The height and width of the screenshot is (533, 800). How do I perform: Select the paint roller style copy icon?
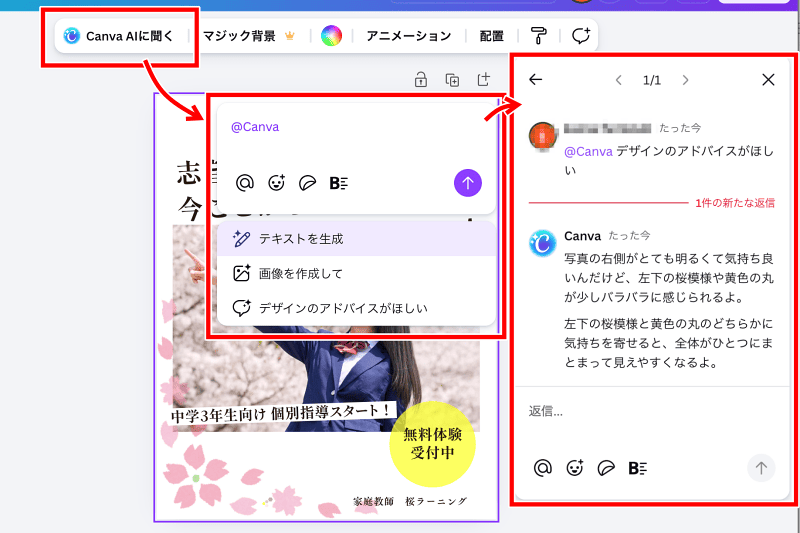pyautogui.click(x=539, y=37)
